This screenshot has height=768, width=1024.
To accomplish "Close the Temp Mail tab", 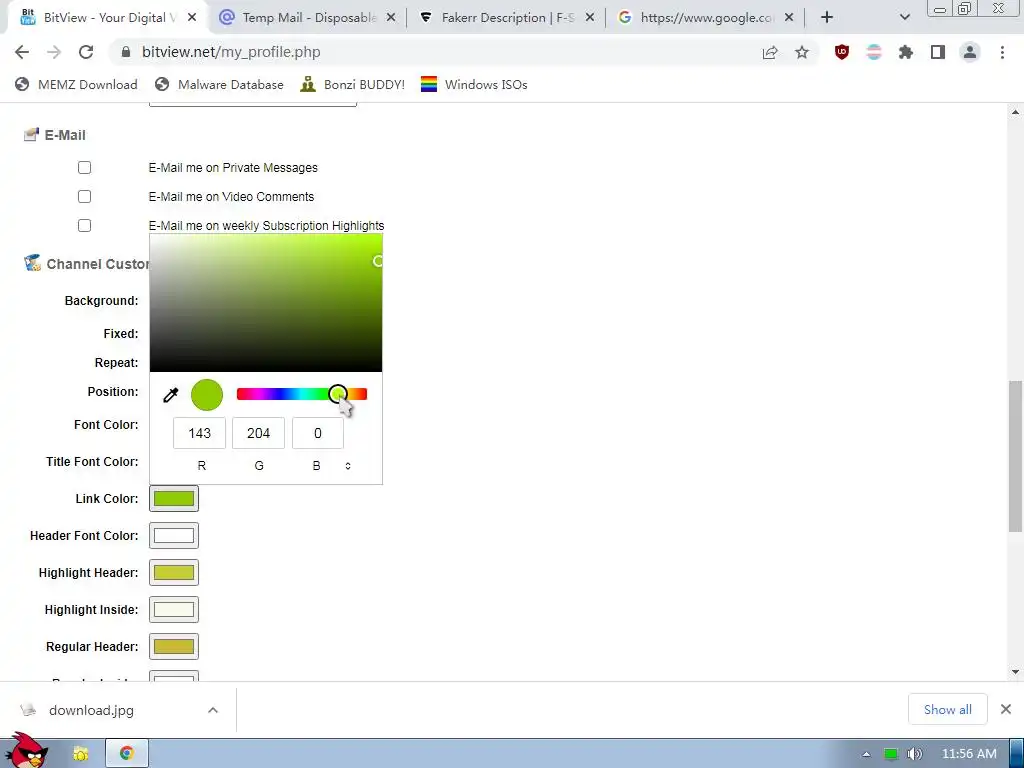I will [391, 18].
